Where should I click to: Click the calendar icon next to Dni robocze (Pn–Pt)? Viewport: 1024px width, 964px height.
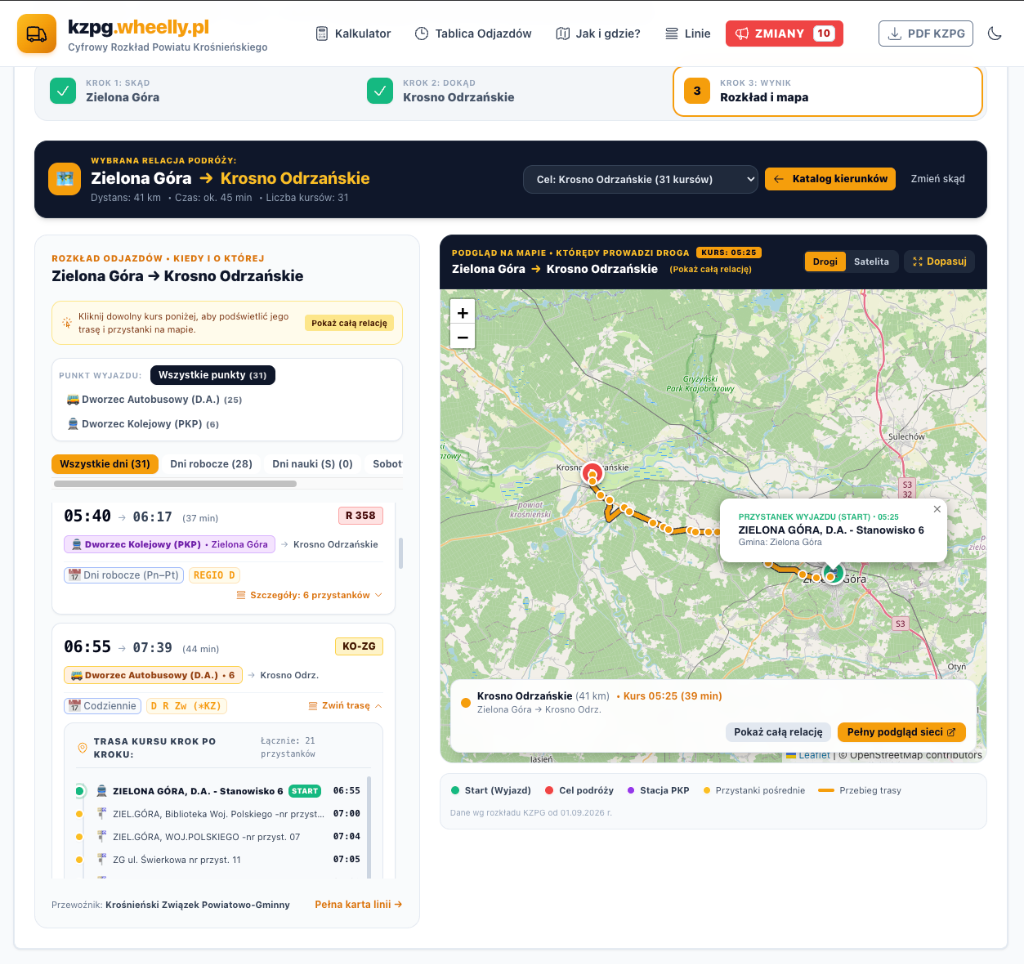tap(74, 575)
